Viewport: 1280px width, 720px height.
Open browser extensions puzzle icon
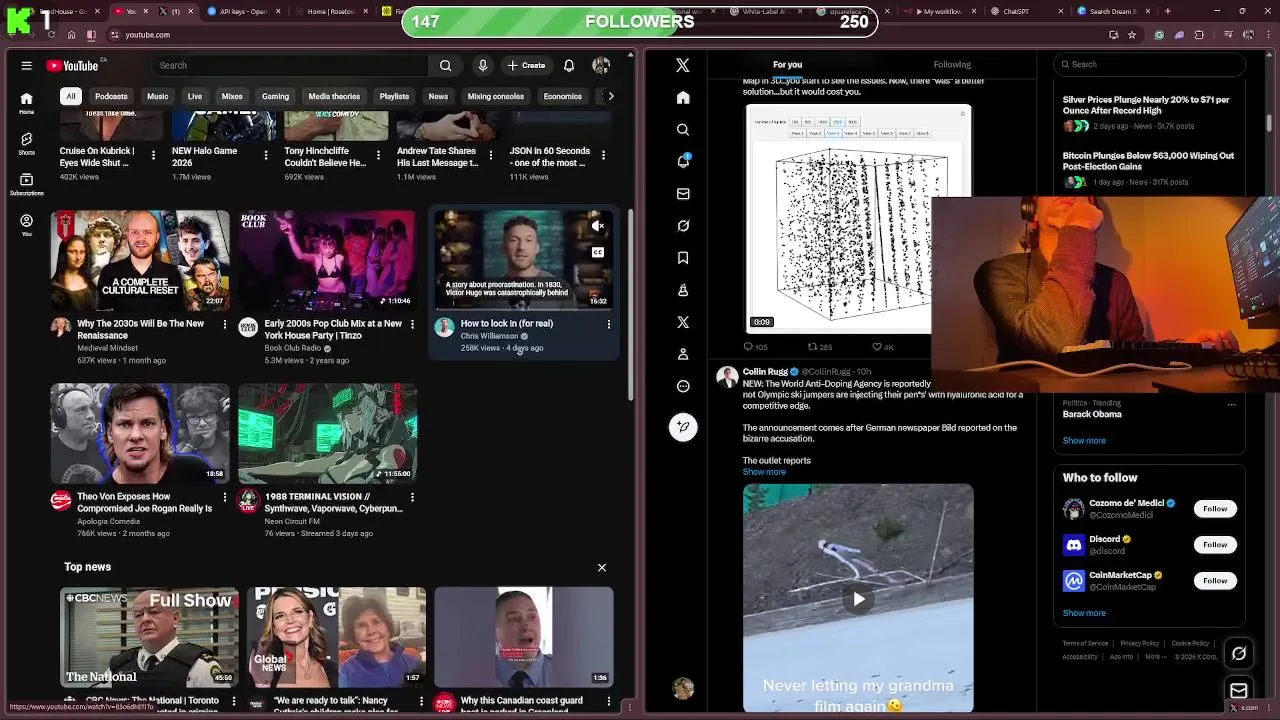(1199, 35)
